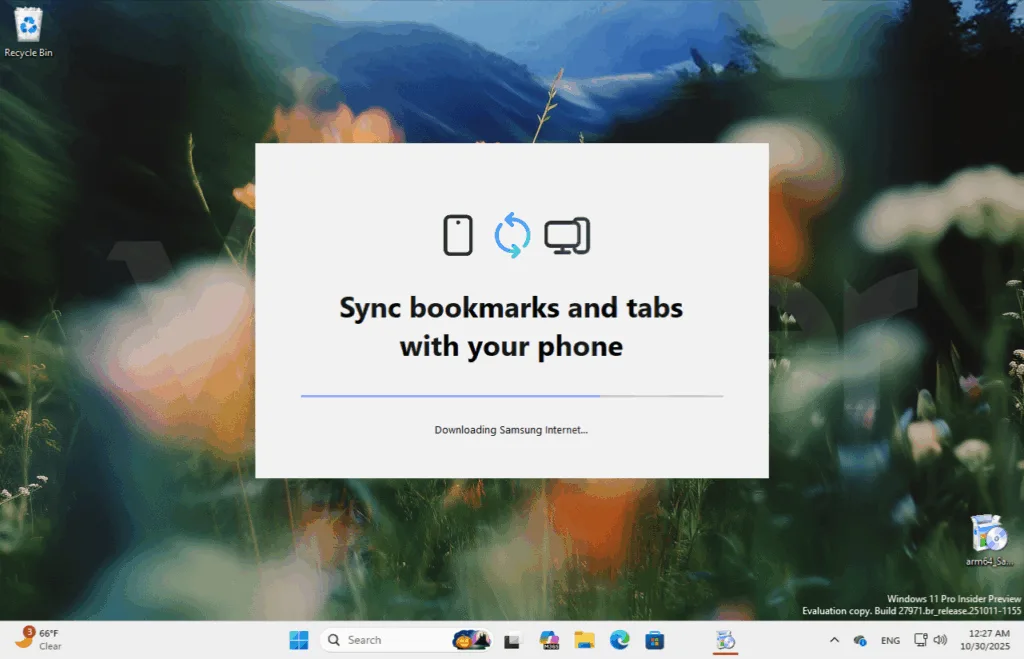Open Task View from the taskbar
The image size is (1024, 659).
[512, 640]
